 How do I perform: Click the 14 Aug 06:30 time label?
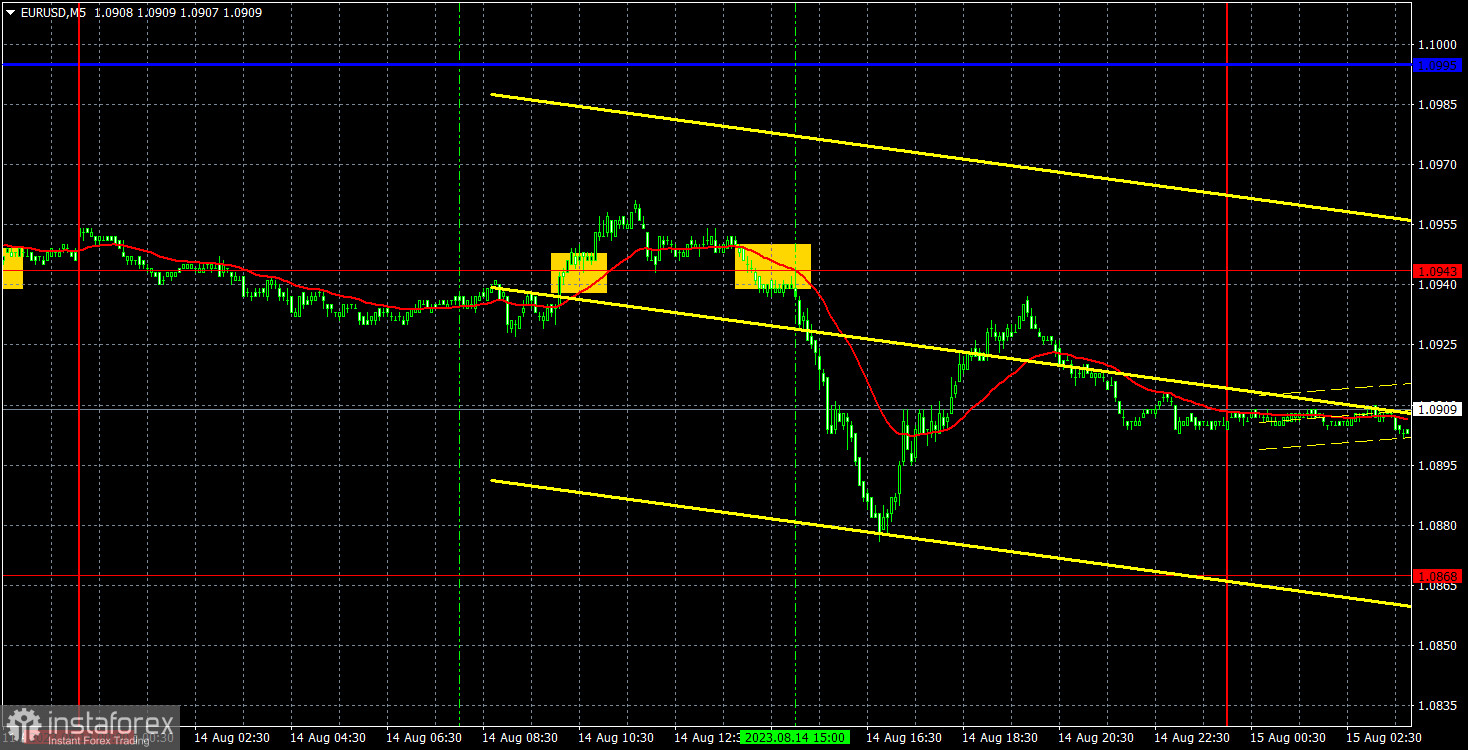click(424, 737)
